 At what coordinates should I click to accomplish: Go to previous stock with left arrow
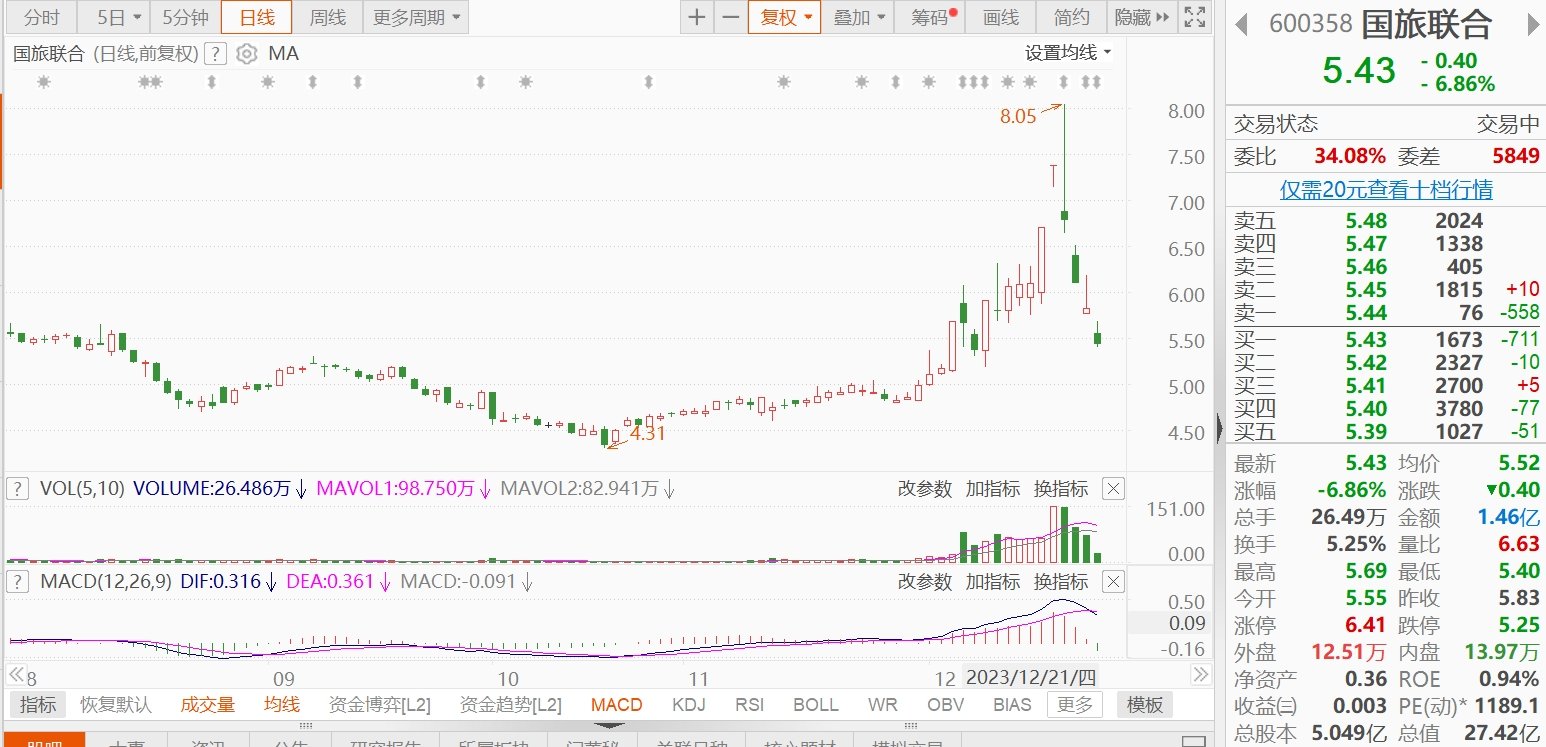pyautogui.click(x=1243, y=23)
